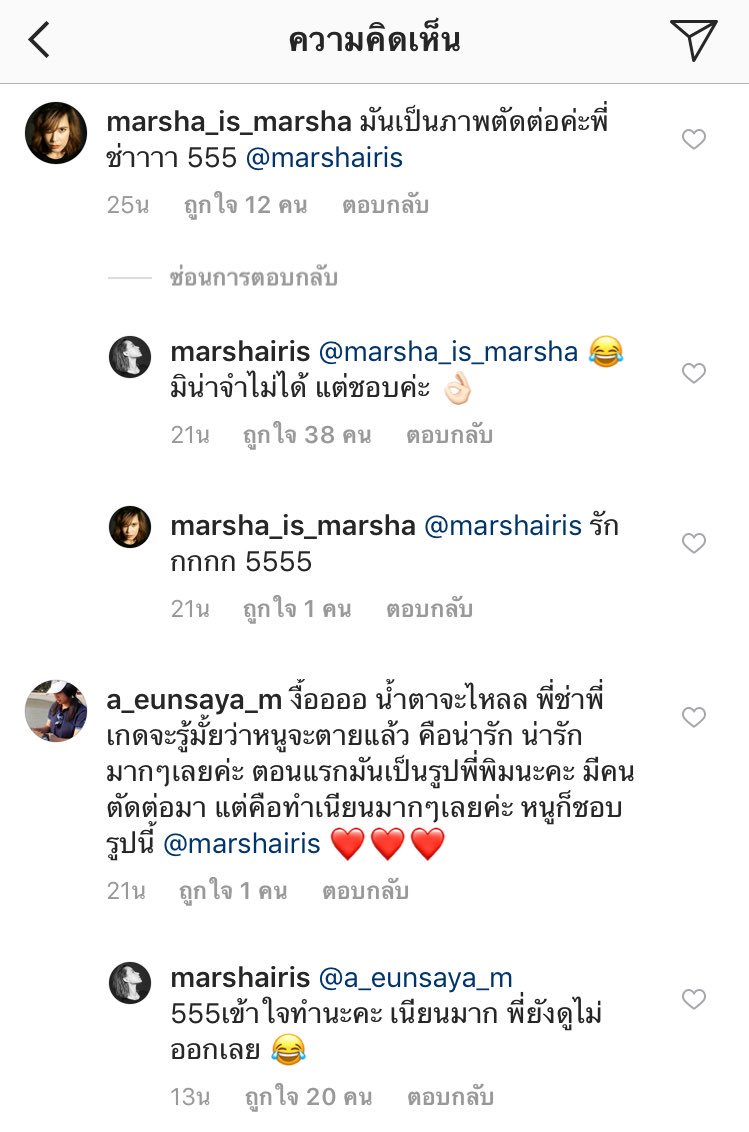Open marshairis's avatar in the last reply
The image size is (749, 1132).
(130, 983)
